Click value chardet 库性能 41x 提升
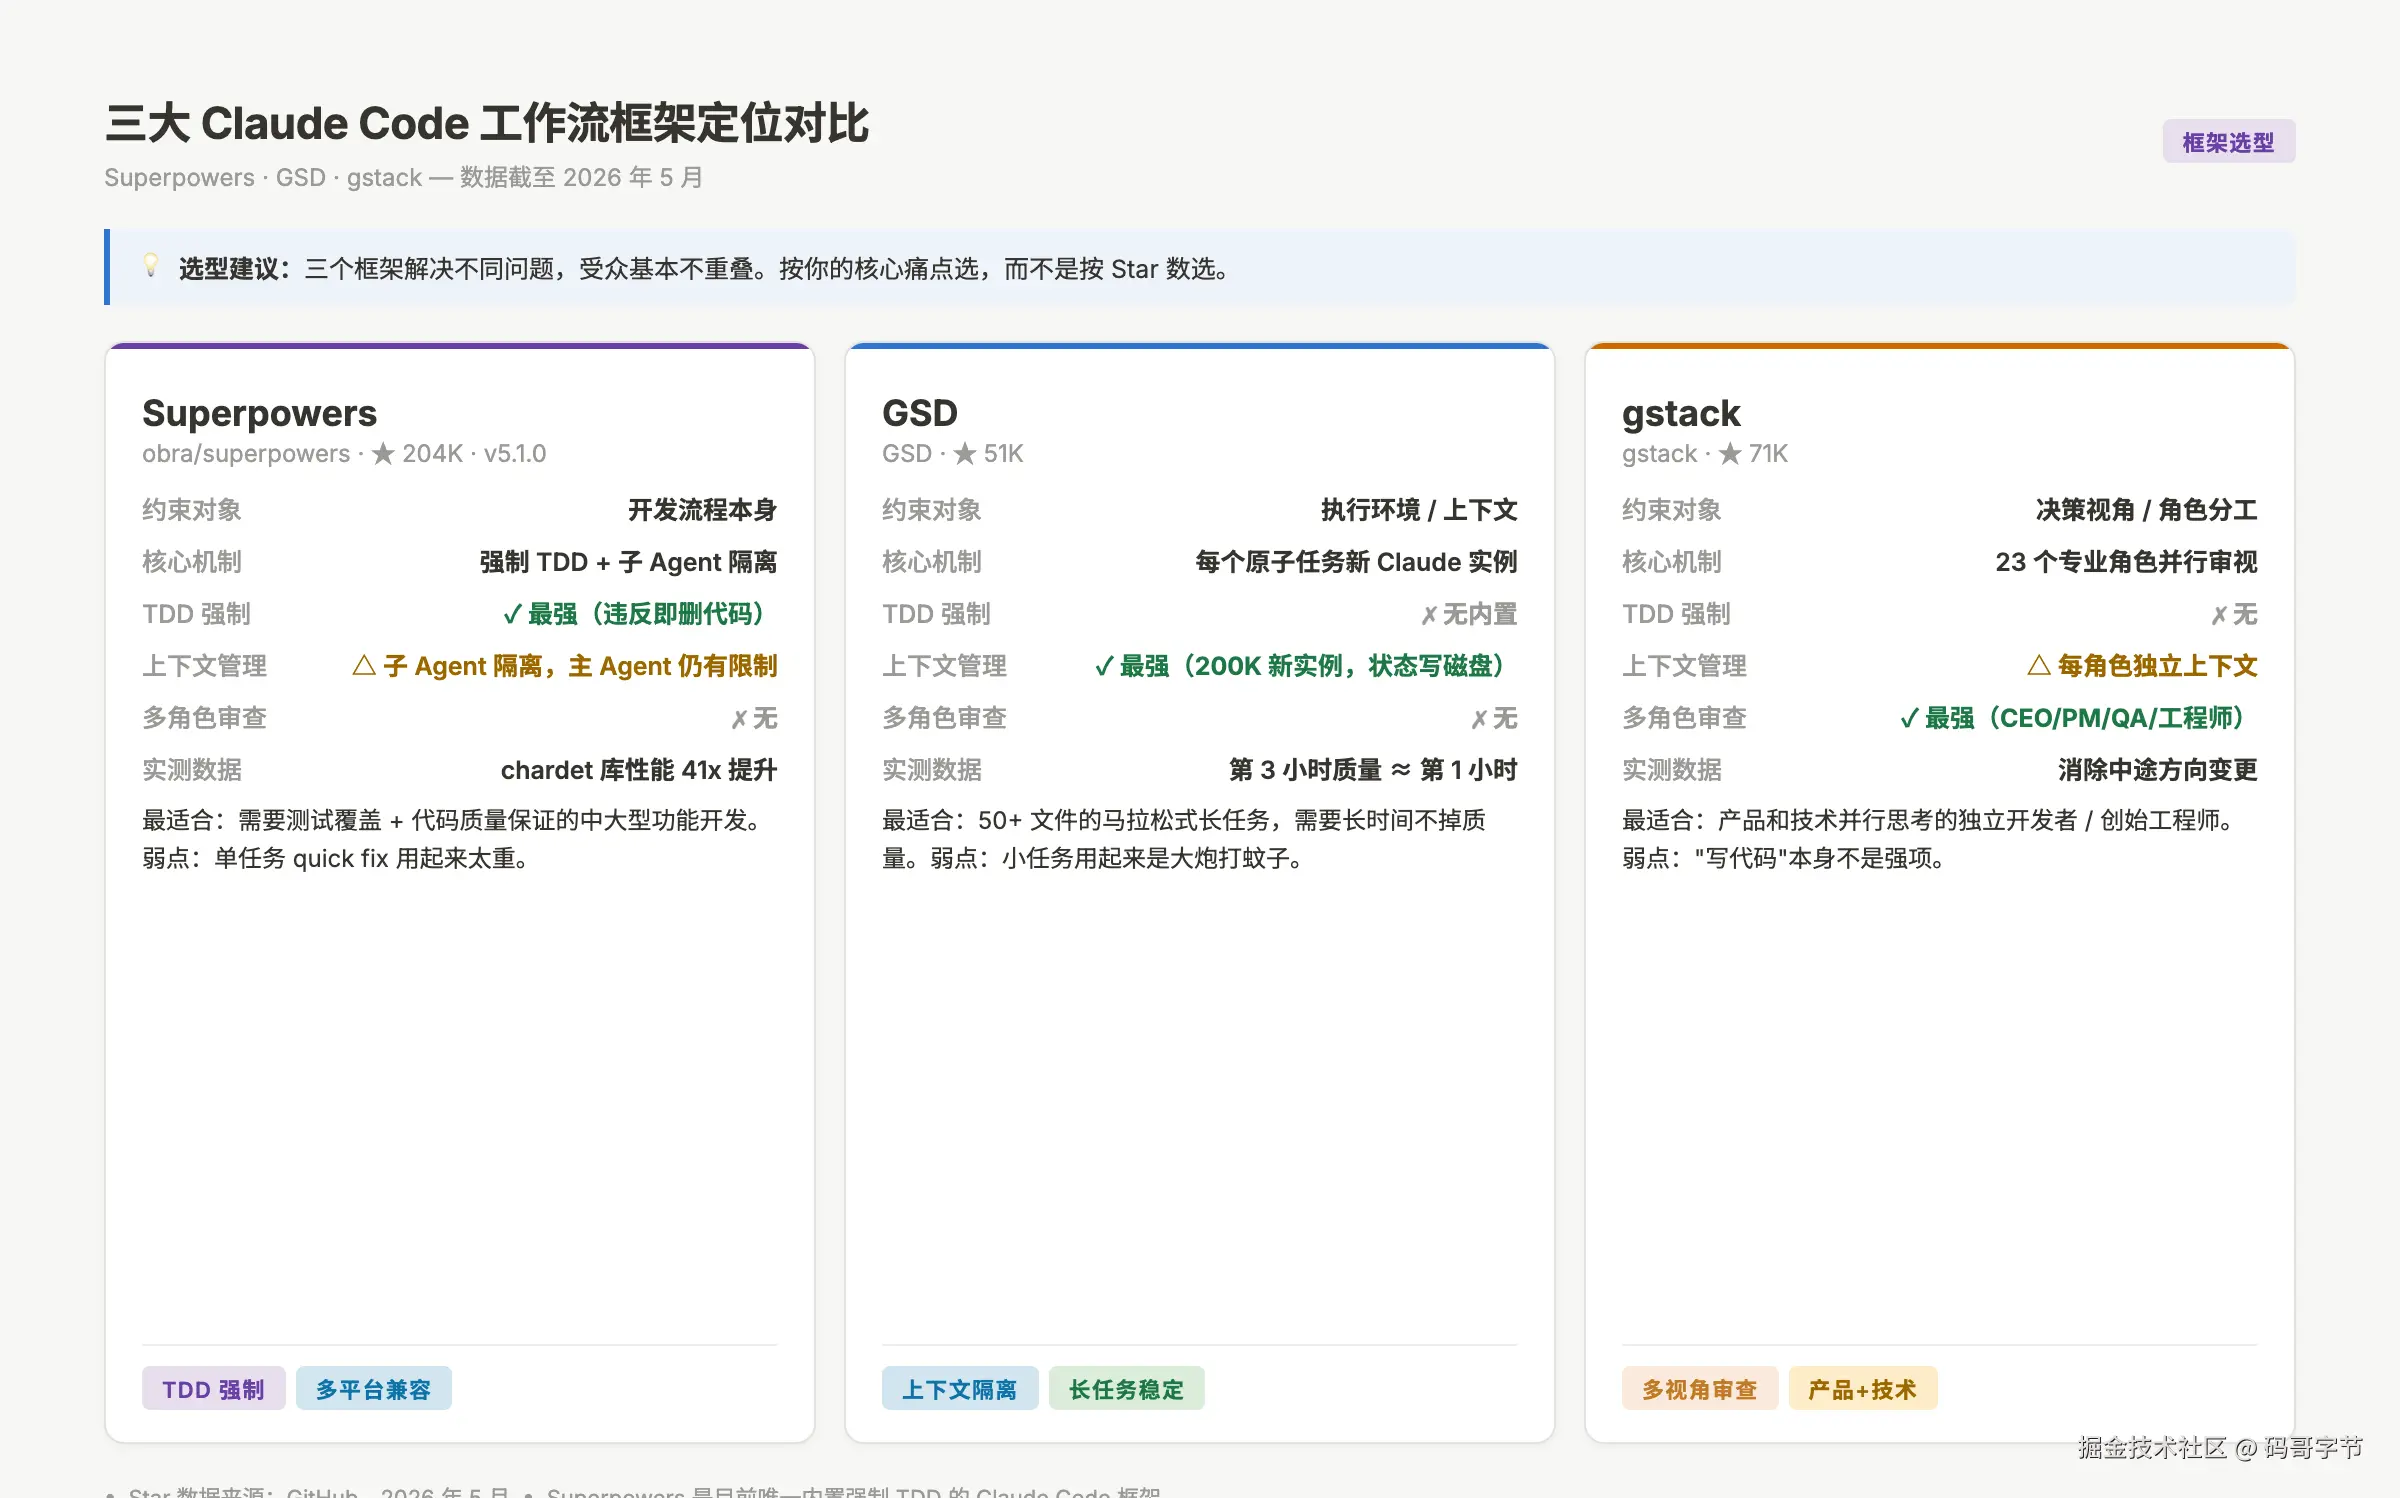This screenshot has height=1498, width=2400. pyautogui.click(x=639, y=770)
